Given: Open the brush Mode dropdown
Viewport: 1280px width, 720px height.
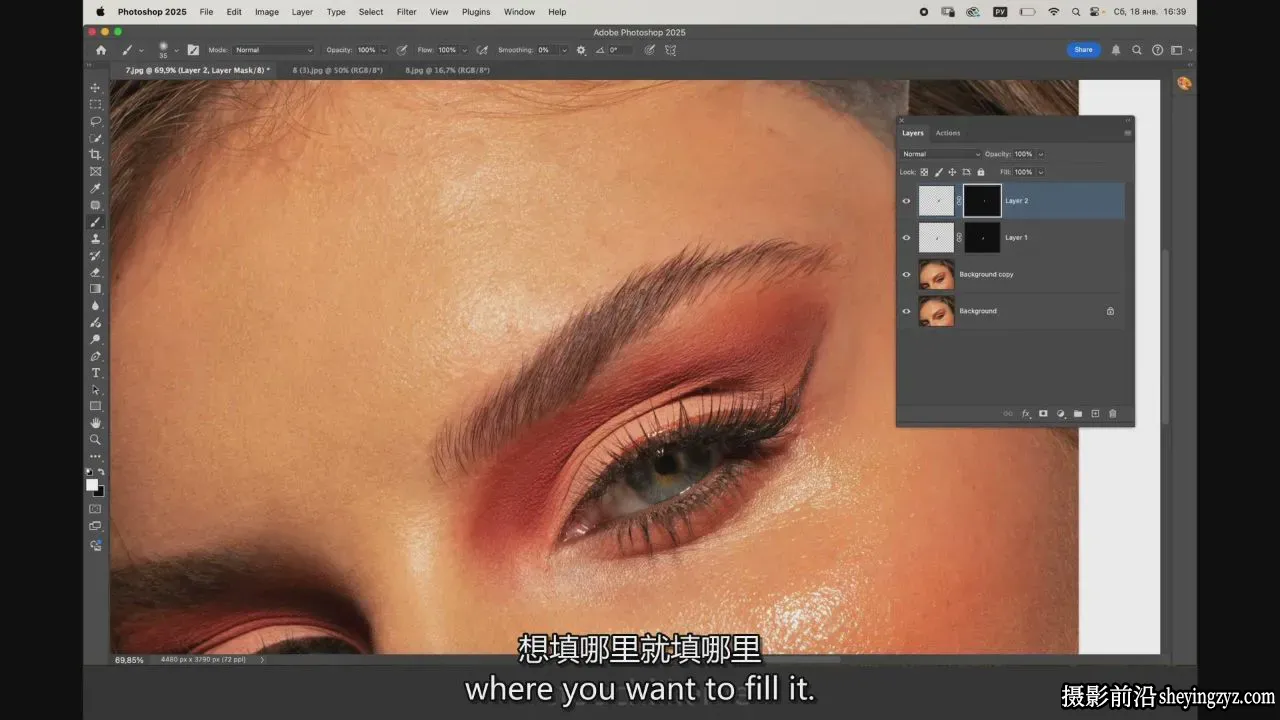Looking at the screenshot, I should 274,50.
